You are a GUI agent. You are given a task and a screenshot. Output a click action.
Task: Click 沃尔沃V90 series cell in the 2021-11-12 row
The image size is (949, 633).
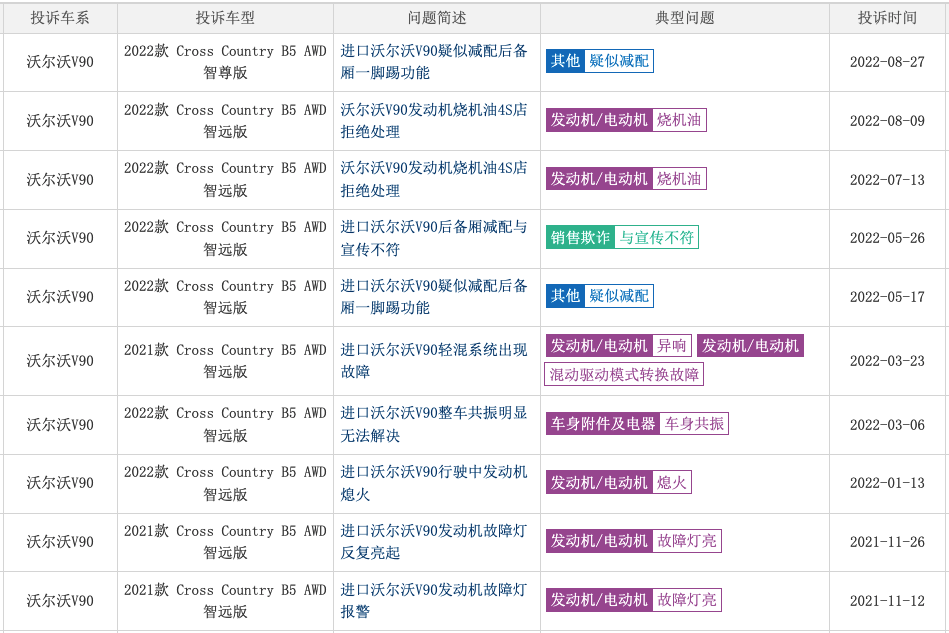coord(60,601)
